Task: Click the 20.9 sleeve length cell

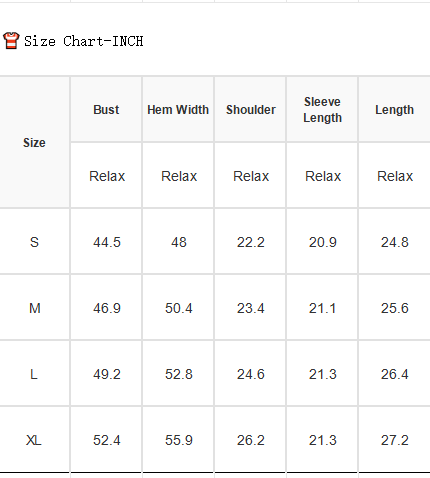Action: [x=322, y=242]
